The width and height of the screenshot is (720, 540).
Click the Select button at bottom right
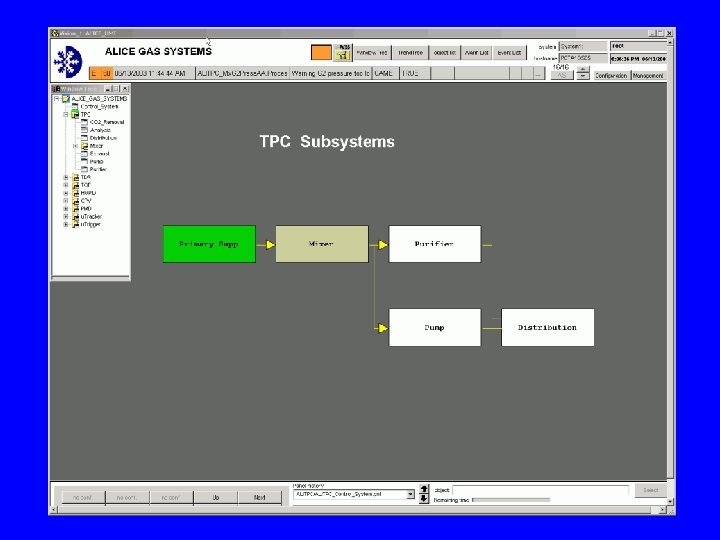pos(650,490)
